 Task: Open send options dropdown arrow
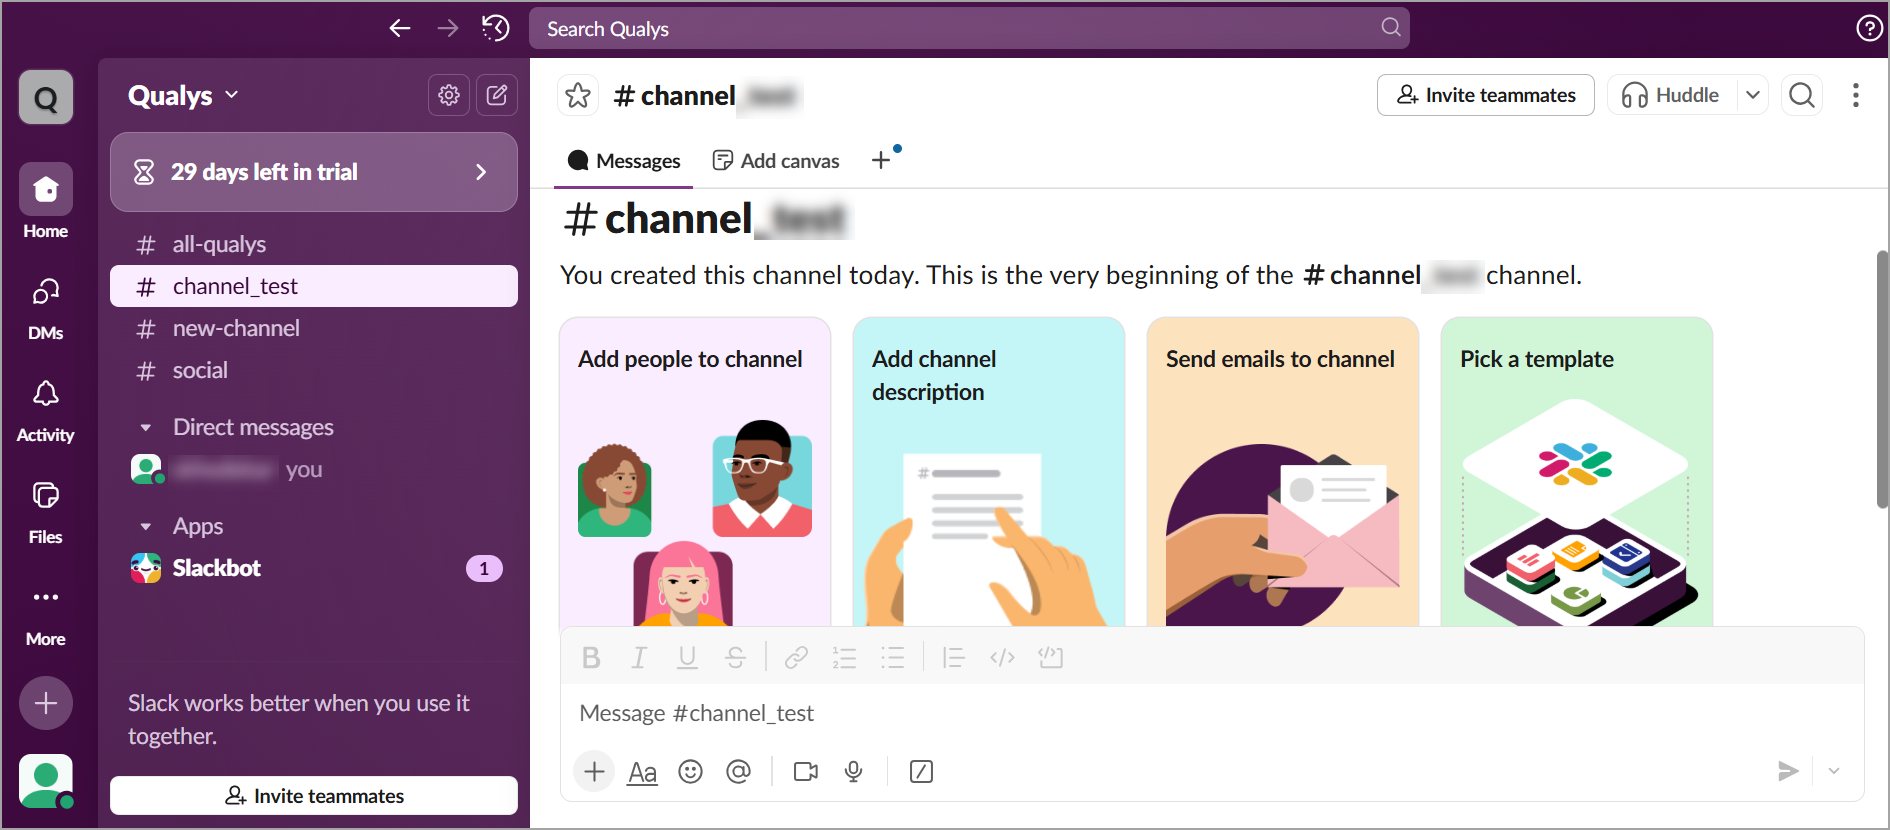(1834, 771)
